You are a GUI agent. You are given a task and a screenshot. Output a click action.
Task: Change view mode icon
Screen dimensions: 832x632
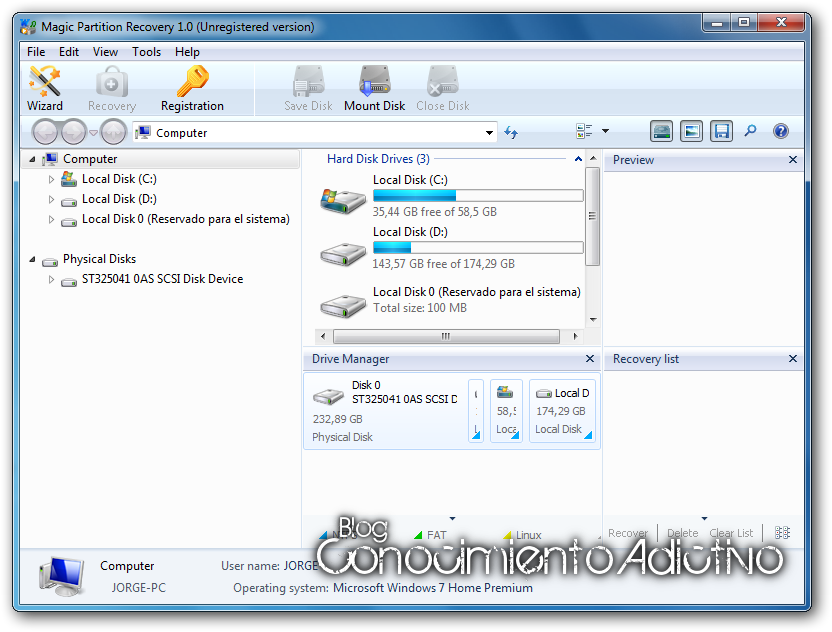584,131
